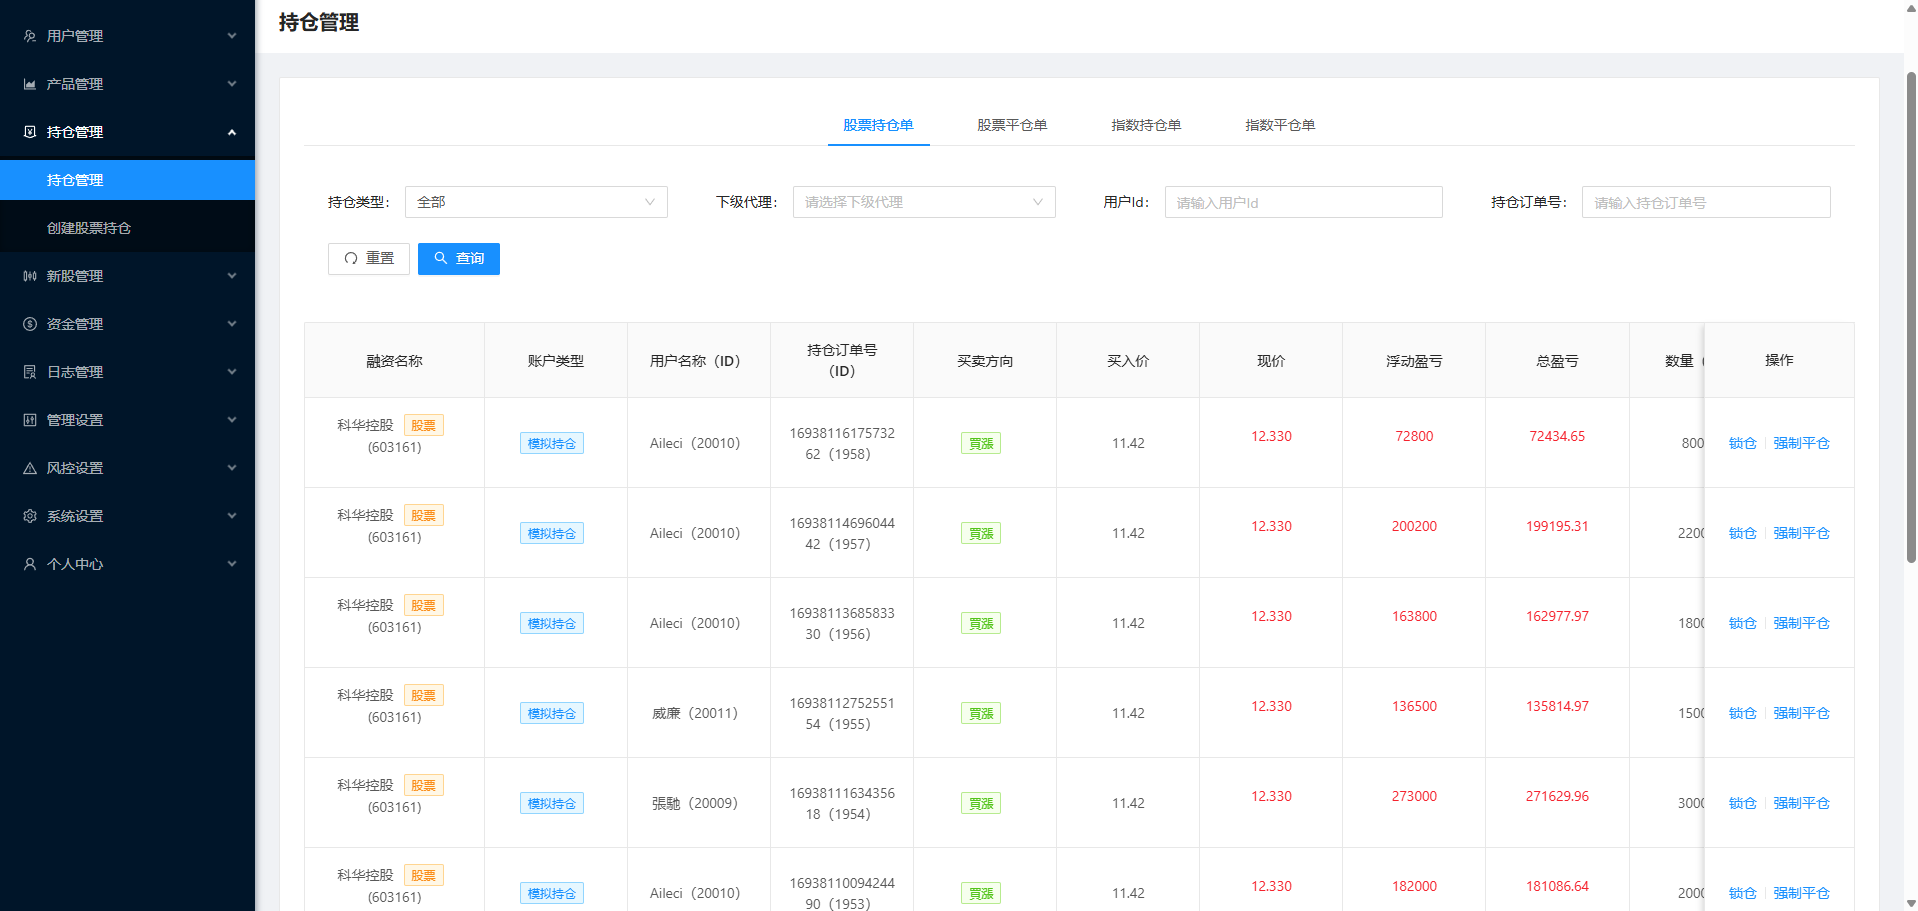Open the 持仓类型 dropdown

(535, 202)
